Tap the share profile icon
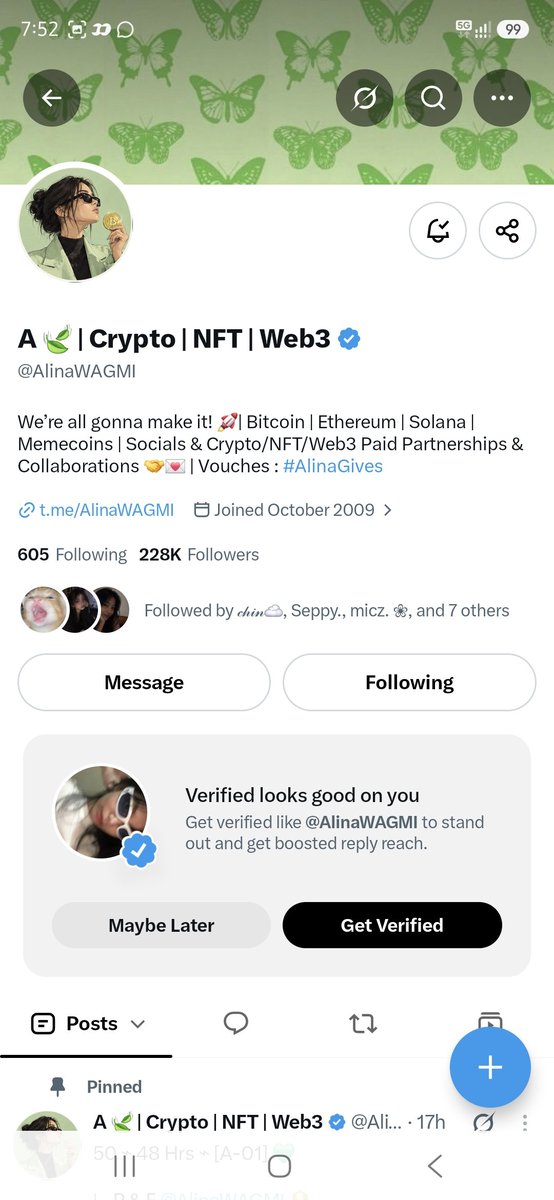Image resolution: width=554 pixels, height=1200 pixels. 507,231
